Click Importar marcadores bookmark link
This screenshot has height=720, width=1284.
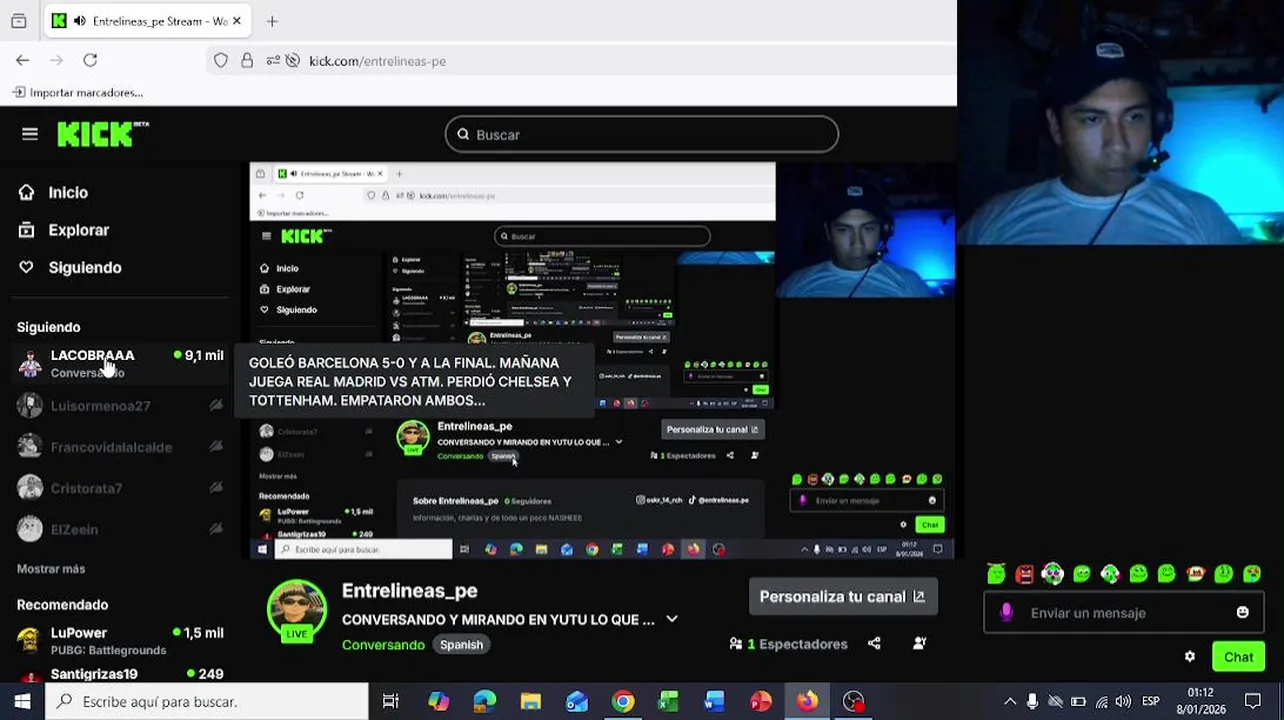click(78, 92)
